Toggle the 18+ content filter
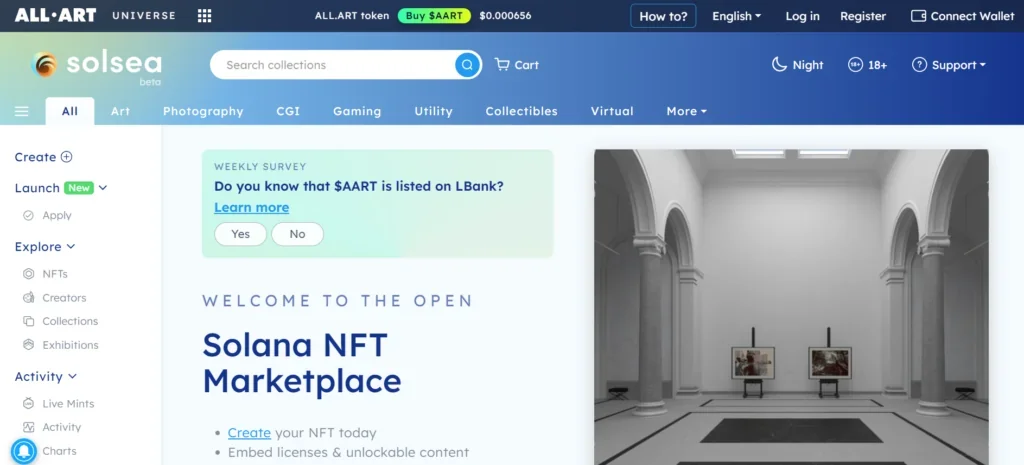 [867, 65]
